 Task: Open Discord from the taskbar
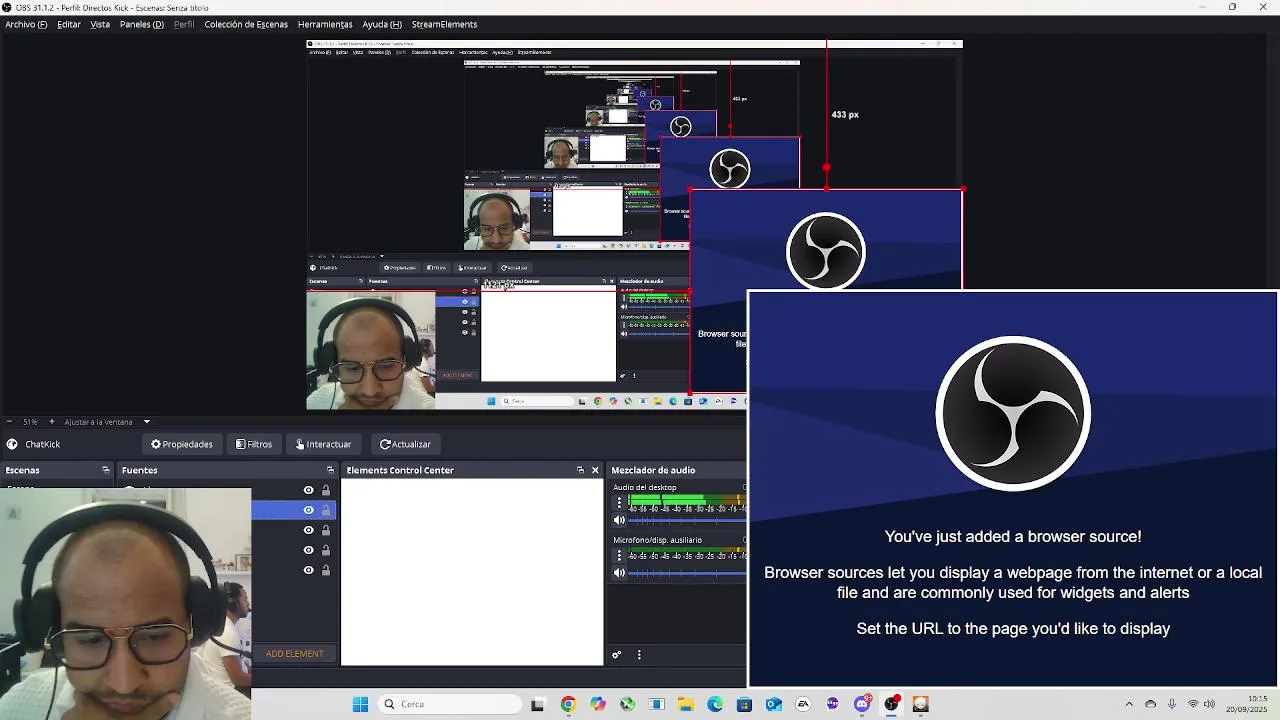862,704
